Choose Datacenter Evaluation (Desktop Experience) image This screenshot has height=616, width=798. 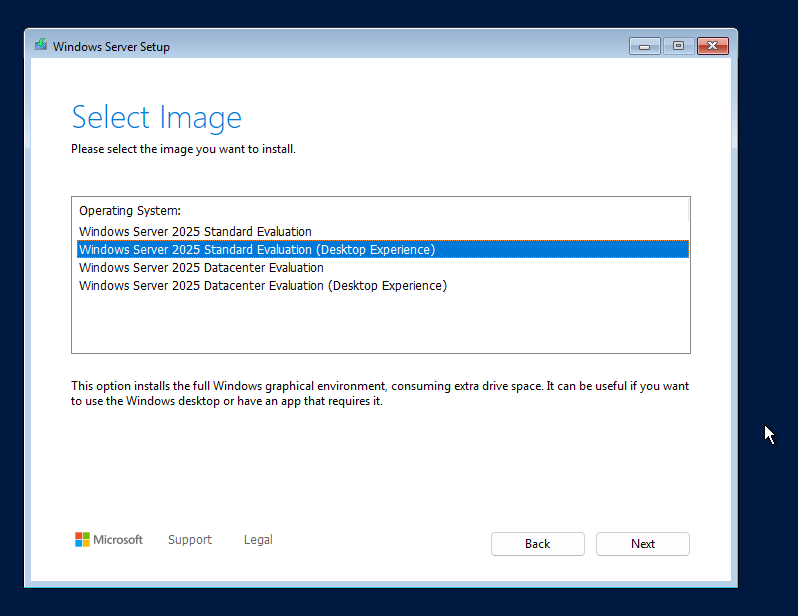(x=383, y=286)
